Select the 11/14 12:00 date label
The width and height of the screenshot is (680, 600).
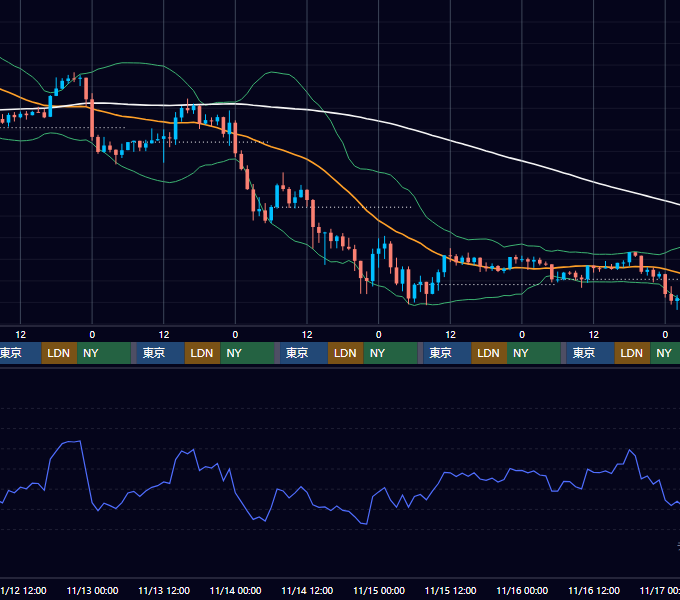pyautogui.click(x=307, y=590)
